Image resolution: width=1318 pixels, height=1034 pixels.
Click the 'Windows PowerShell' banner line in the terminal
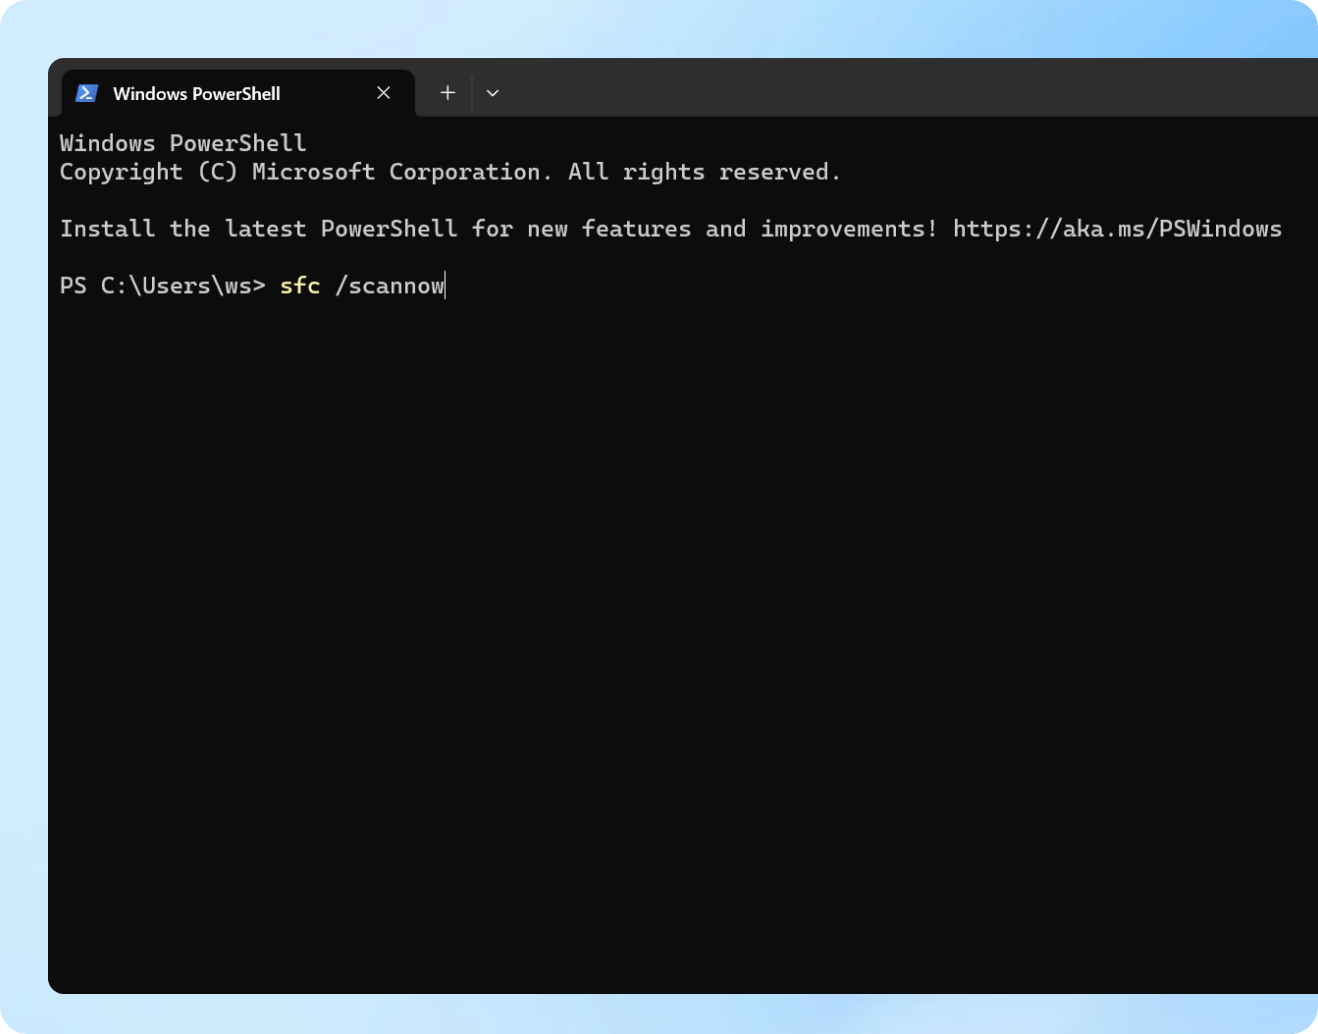(183, 143)
